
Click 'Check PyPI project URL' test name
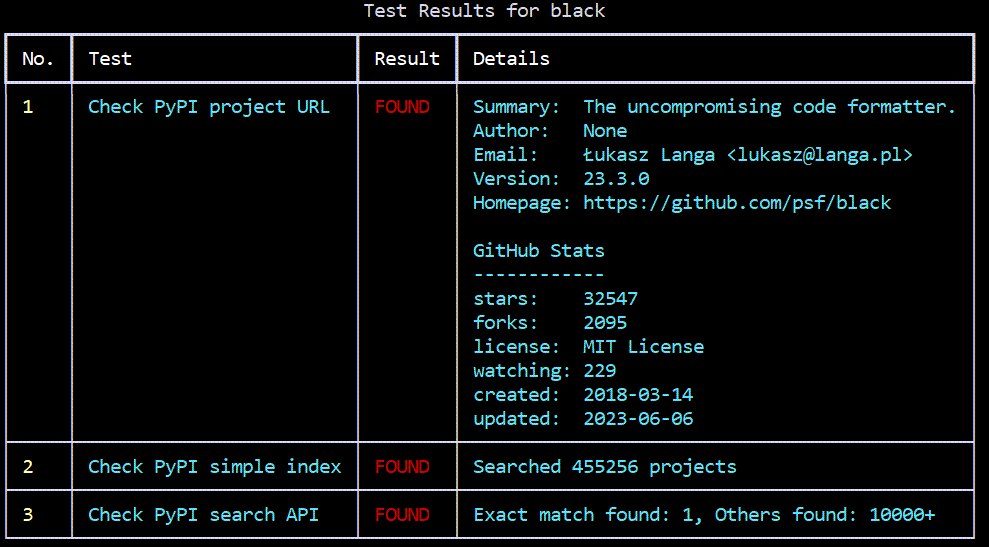[x=209, y=107]
